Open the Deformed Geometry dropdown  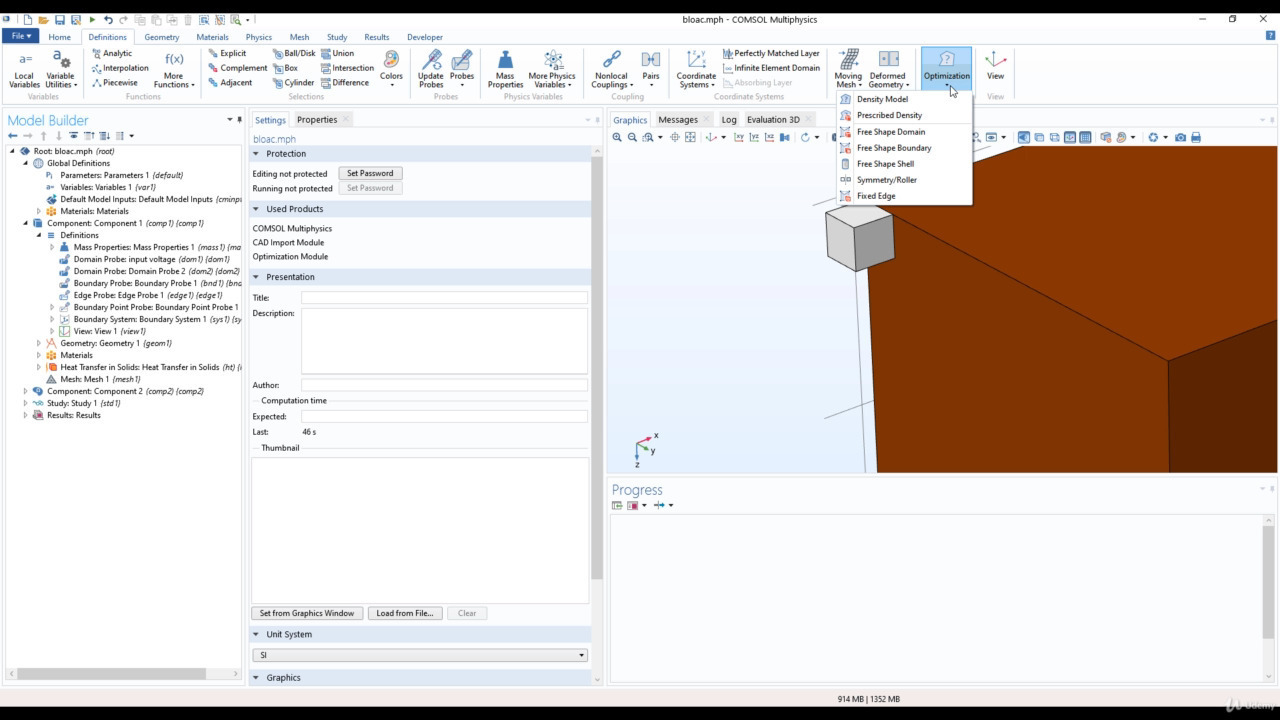click(x=888, y=69)
